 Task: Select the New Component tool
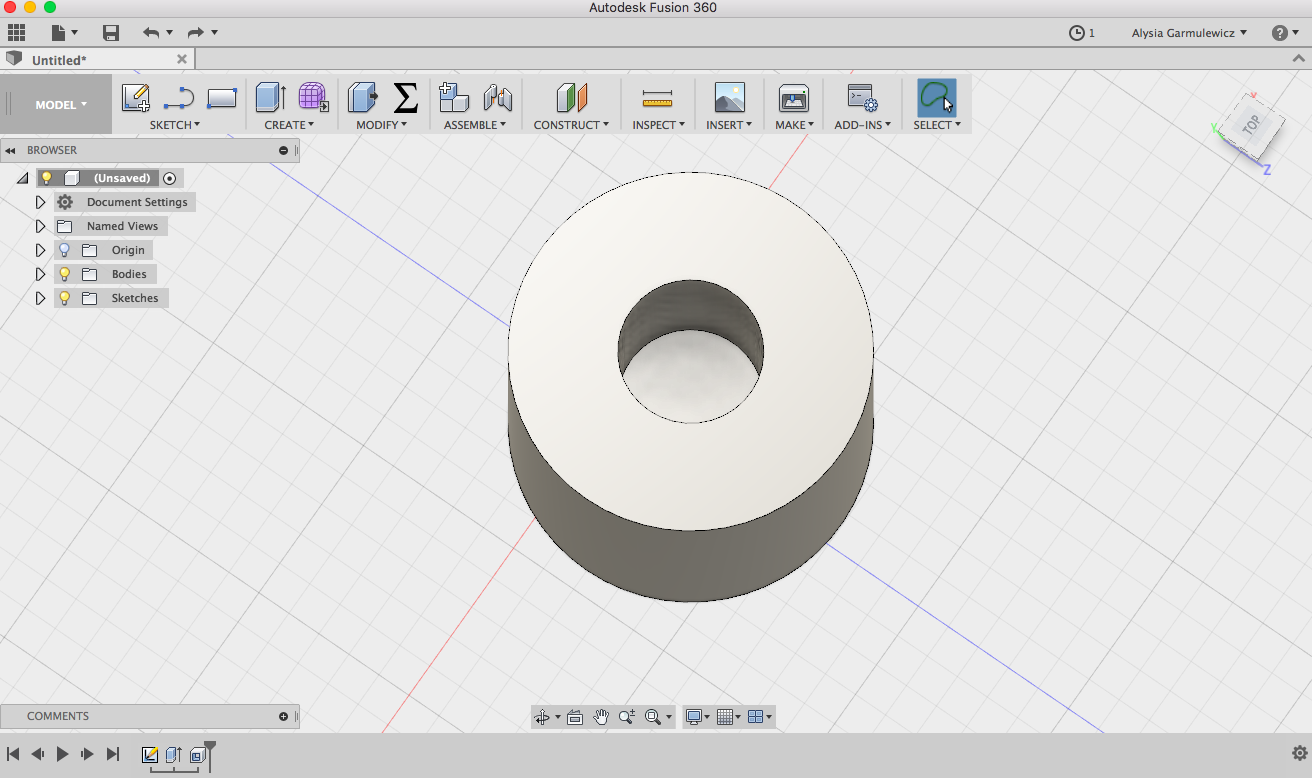(x=454, y=97)
